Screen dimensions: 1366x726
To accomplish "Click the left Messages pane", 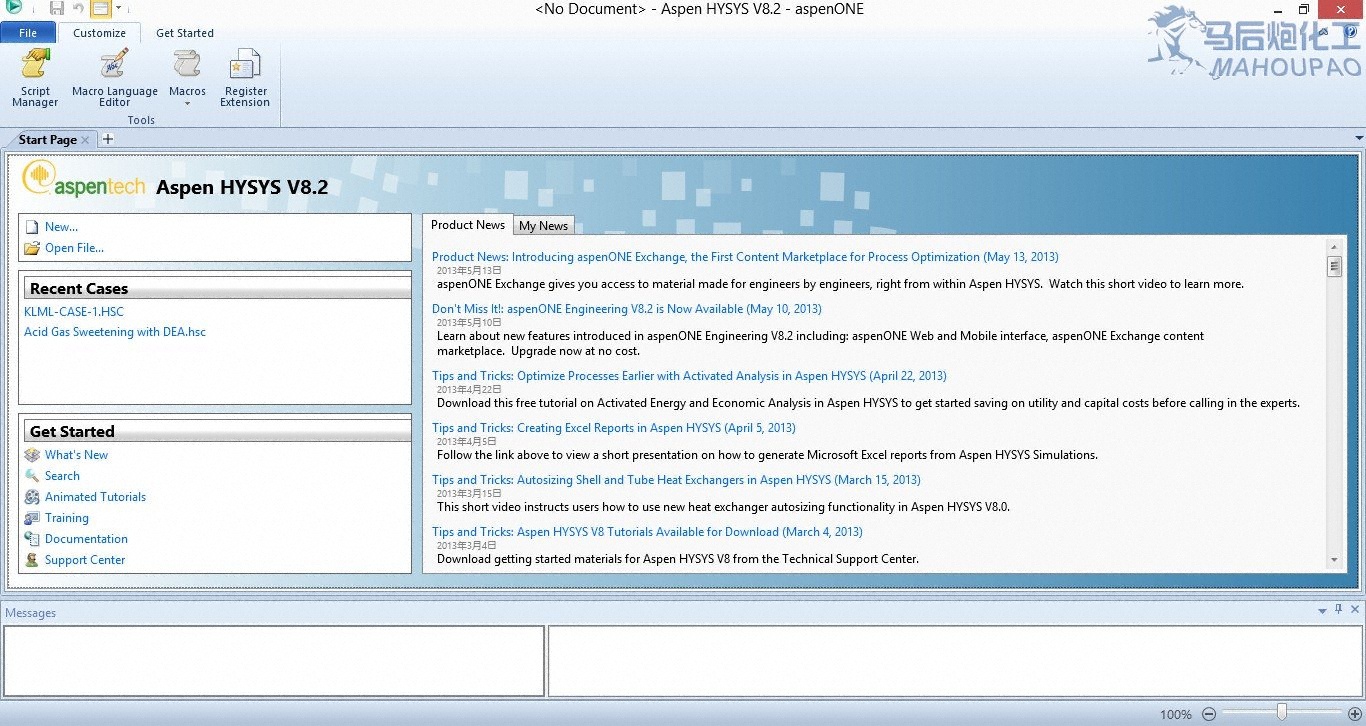I will (x=274, y=661).
